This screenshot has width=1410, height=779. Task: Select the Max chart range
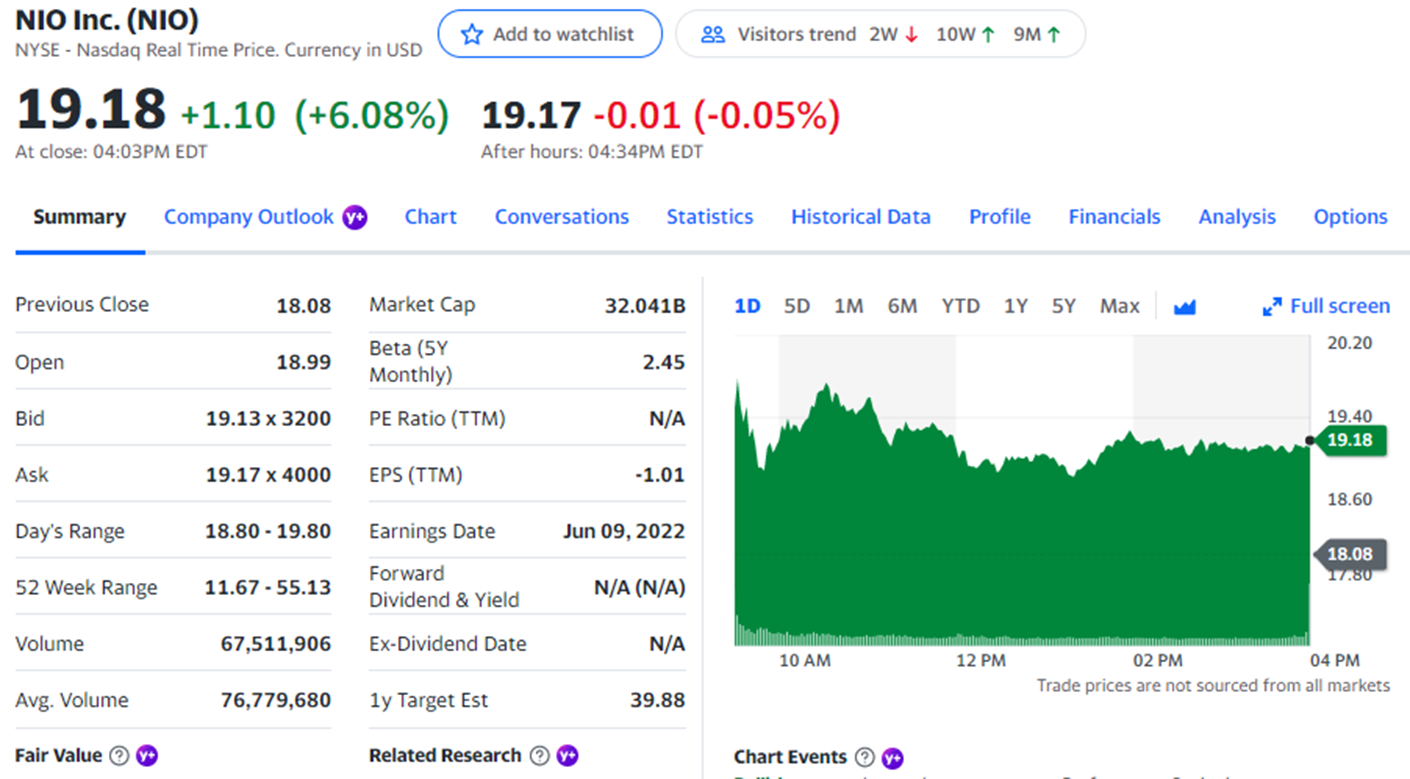[x=1119, y=306]
